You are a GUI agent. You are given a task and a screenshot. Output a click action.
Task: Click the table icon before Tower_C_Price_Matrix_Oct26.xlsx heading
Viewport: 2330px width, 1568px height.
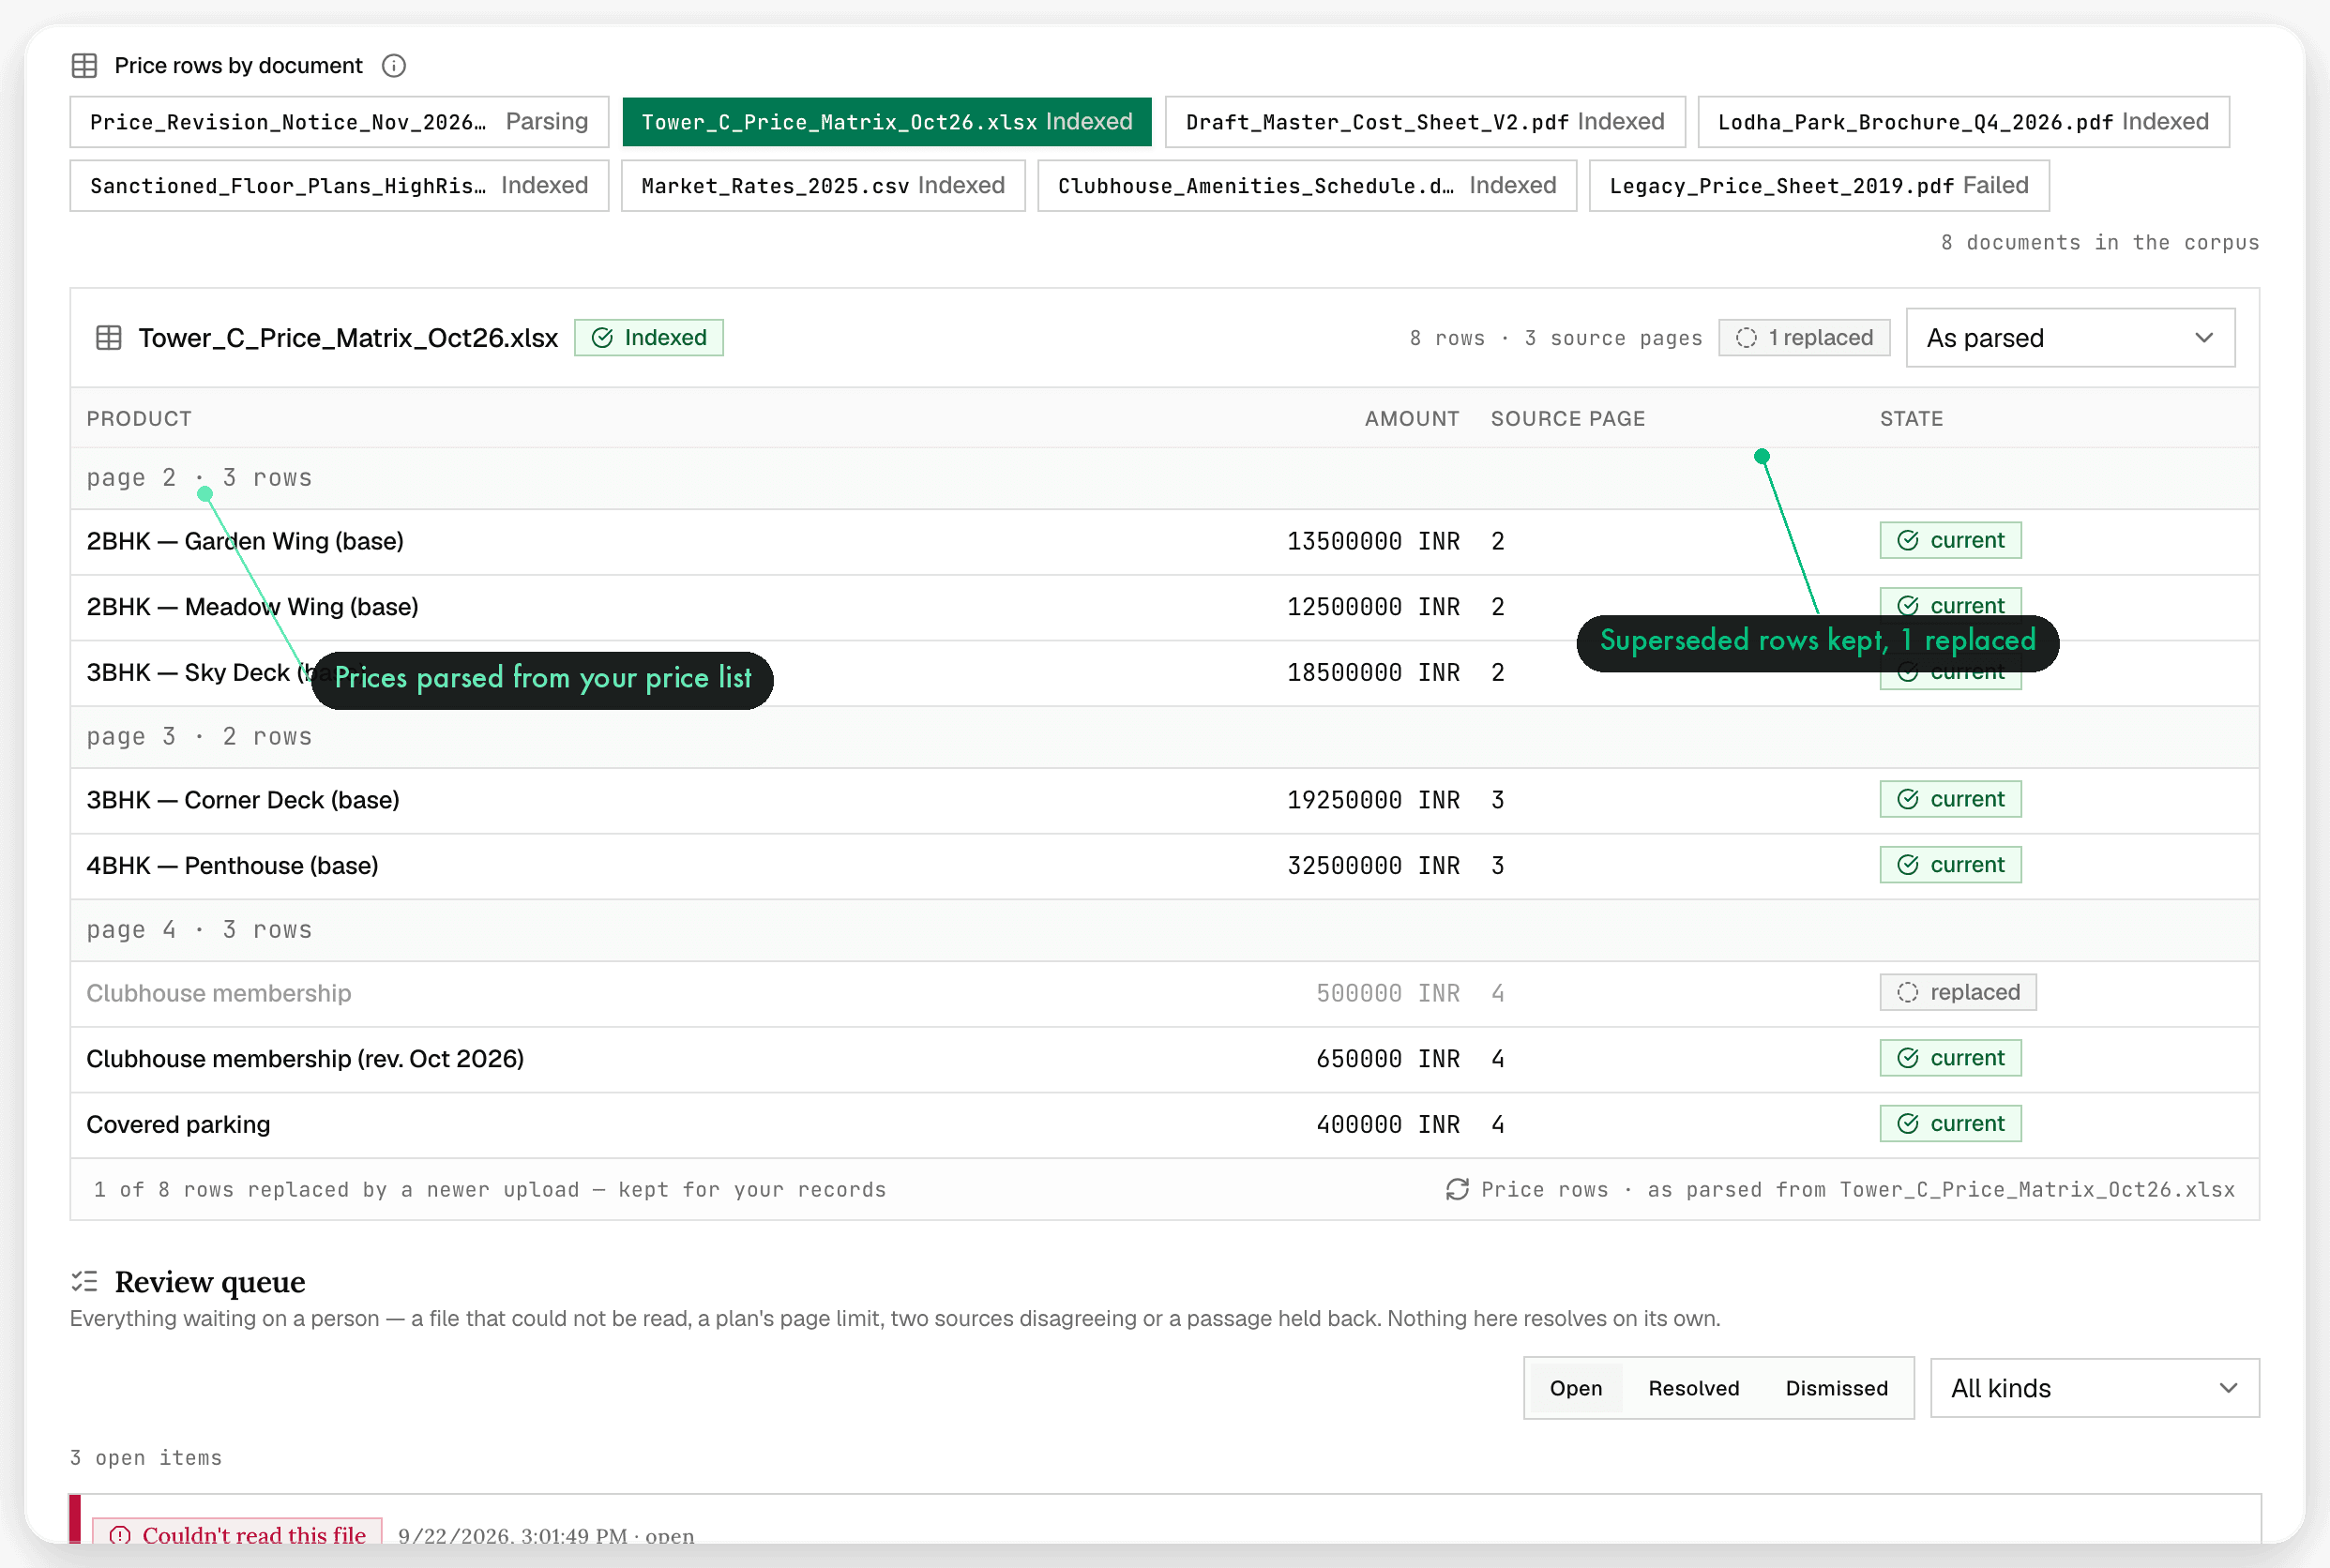[x=108, y=338]
